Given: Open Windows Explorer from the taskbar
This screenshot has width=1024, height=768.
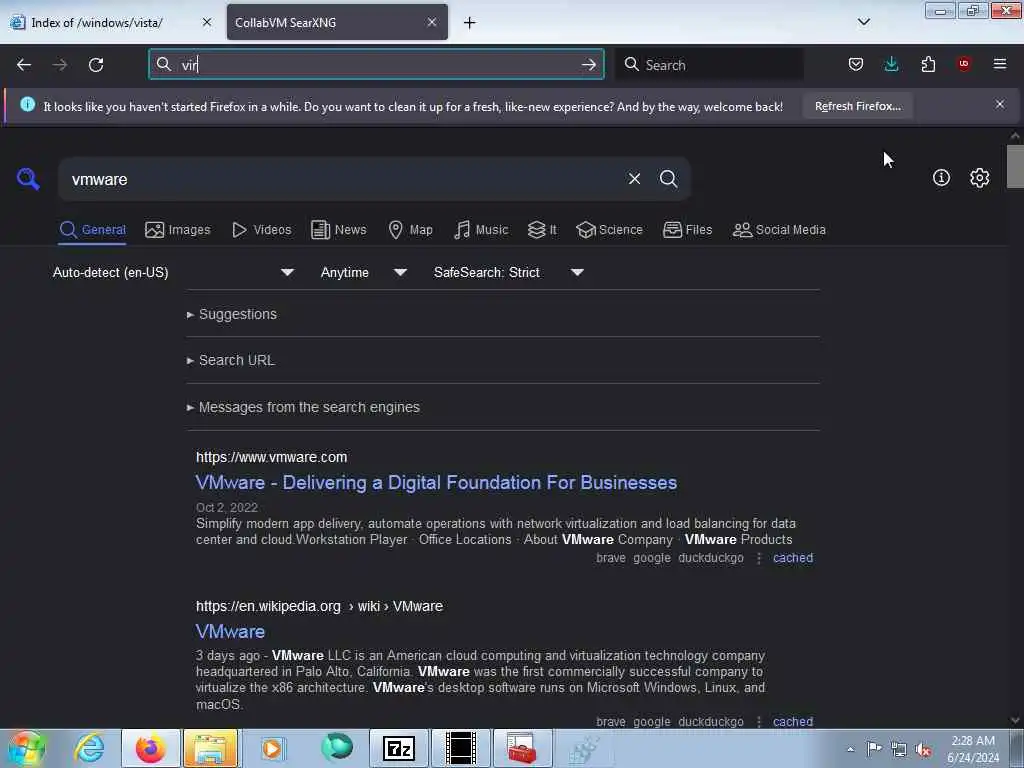Looking at the screenshot, I should click(x=211, y=748).
